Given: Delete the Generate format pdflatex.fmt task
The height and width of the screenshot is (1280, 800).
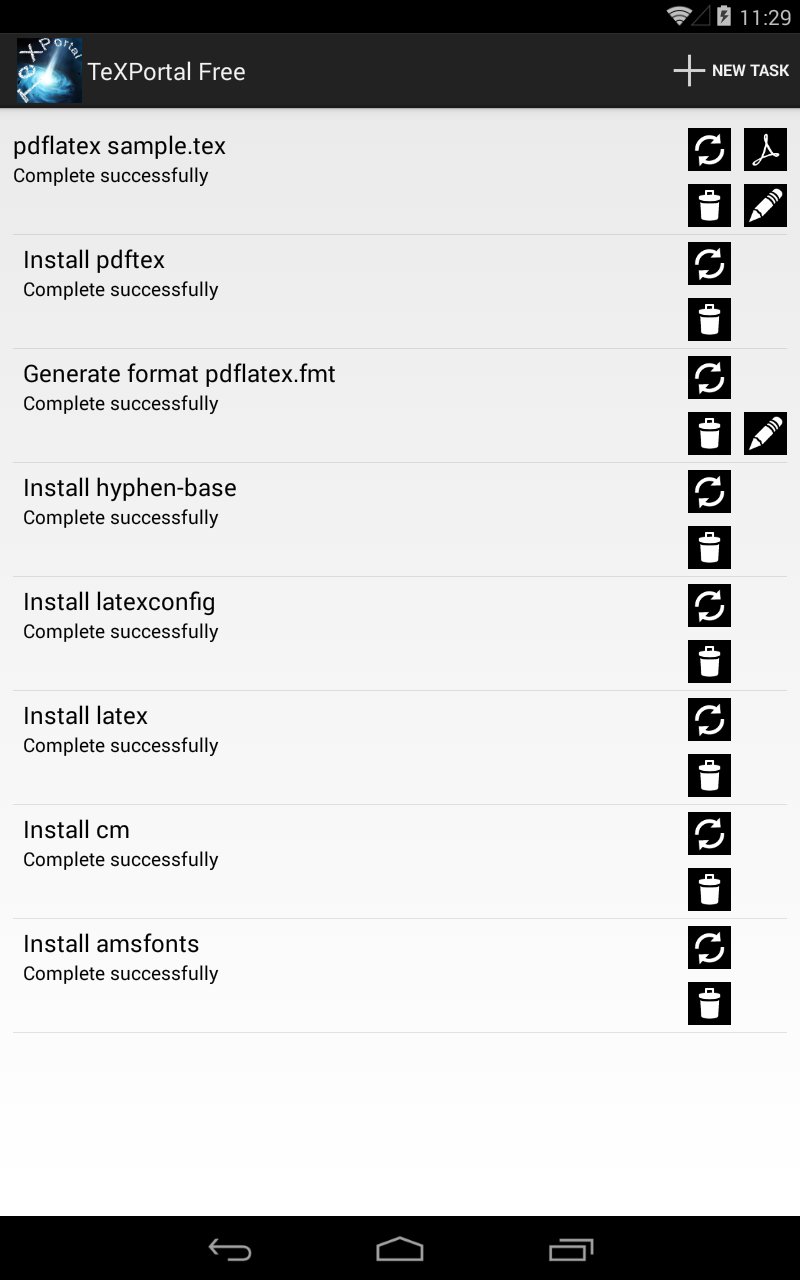Looking at the screenshot, I should [x=709, y=434].
